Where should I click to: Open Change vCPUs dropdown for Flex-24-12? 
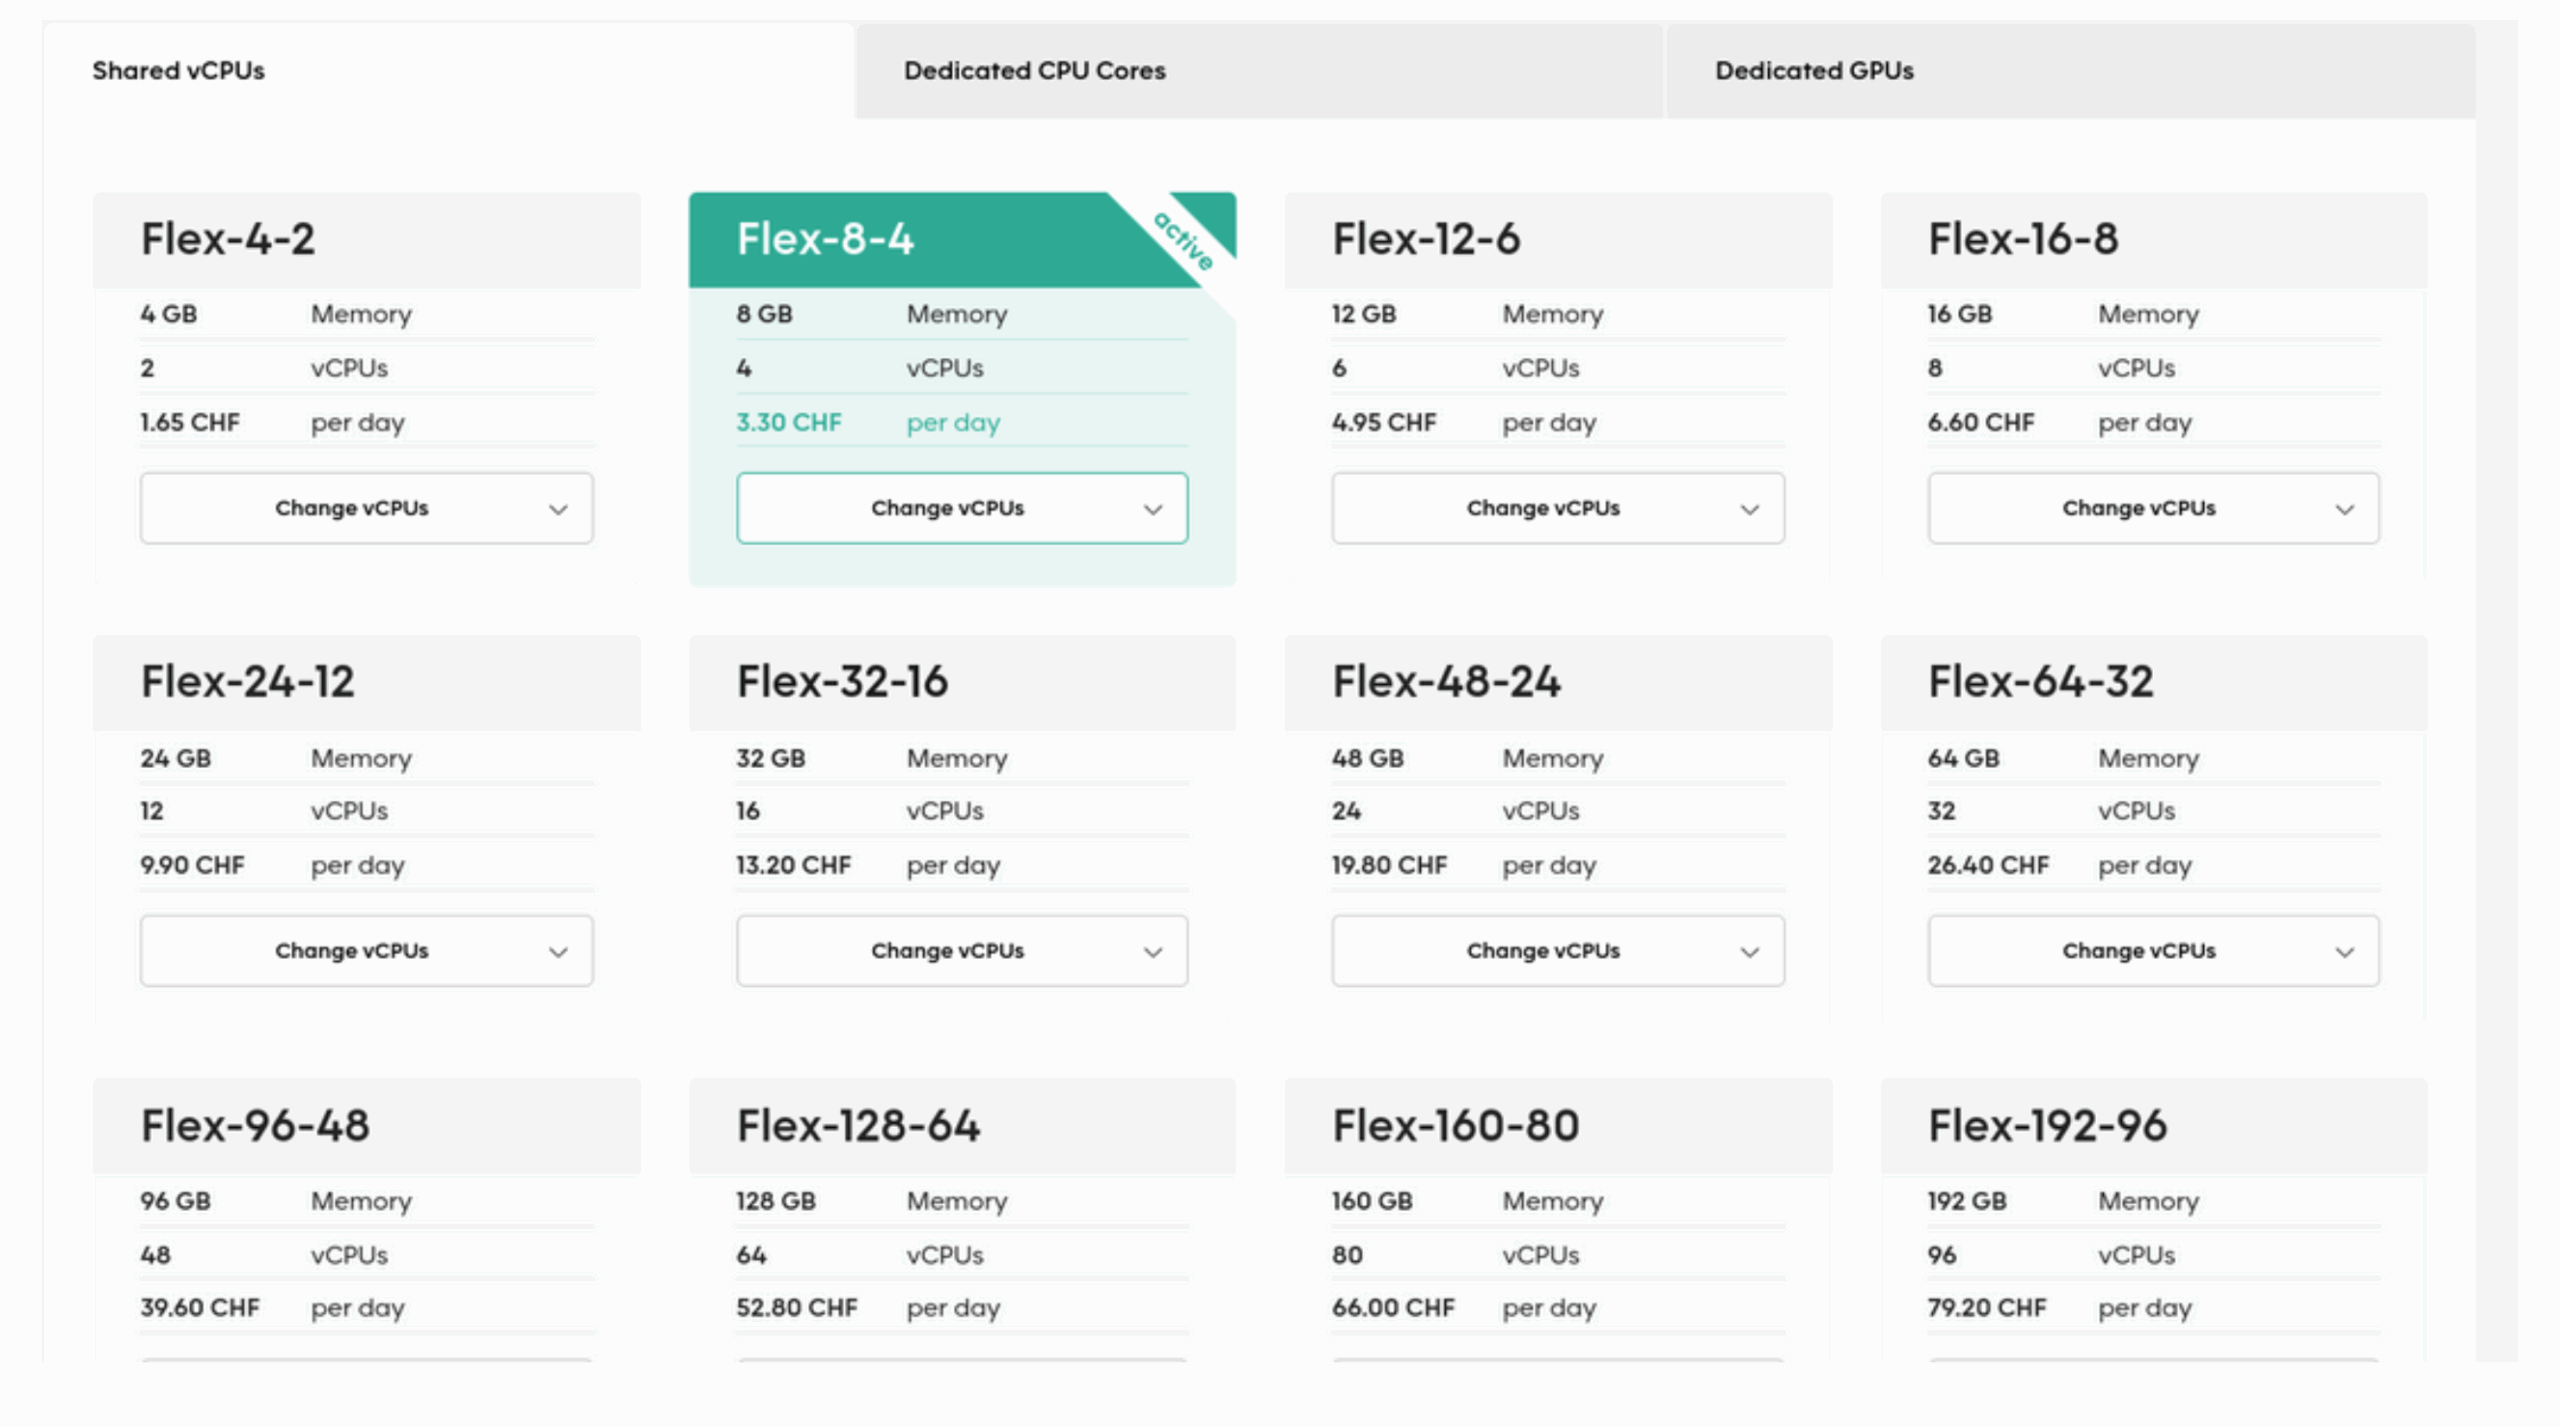(x=366, y=951)
